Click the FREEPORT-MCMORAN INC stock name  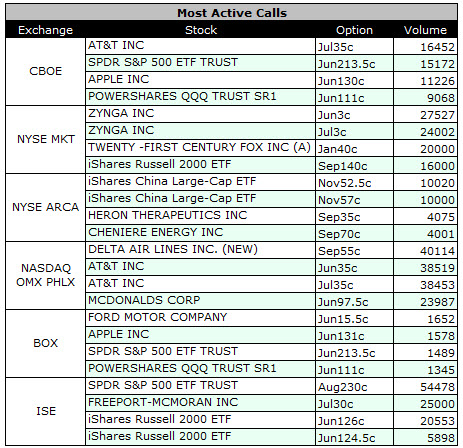[x=163, y=402]
